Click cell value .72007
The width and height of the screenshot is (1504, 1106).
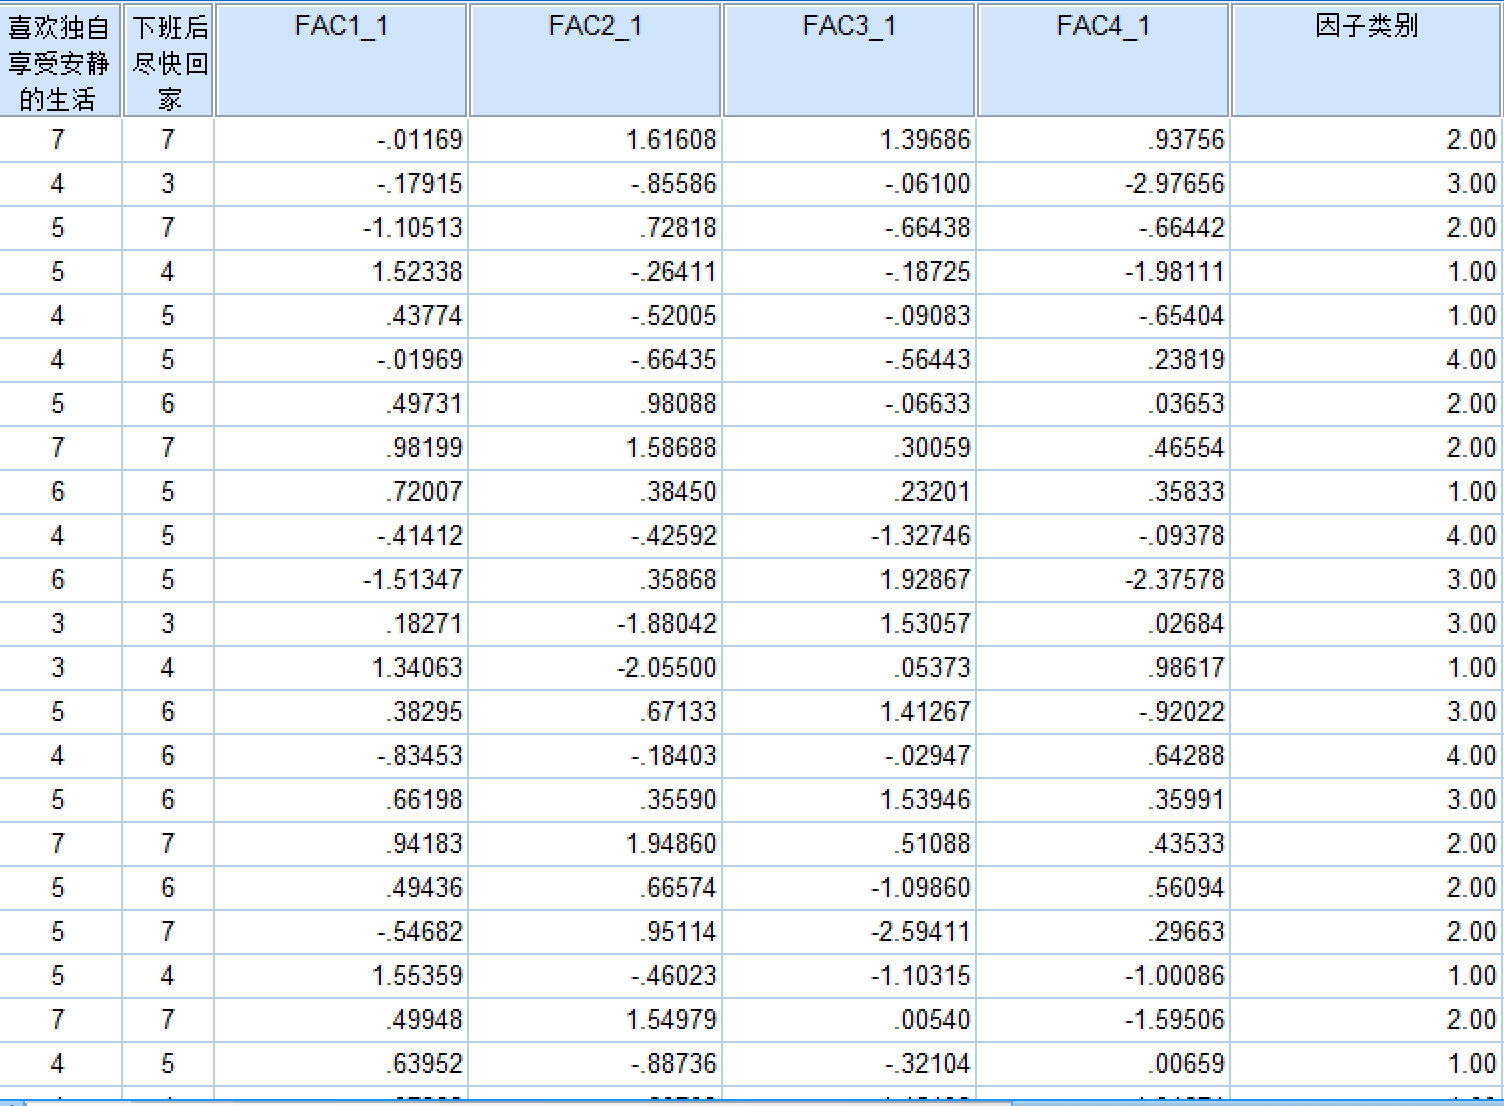424,492
